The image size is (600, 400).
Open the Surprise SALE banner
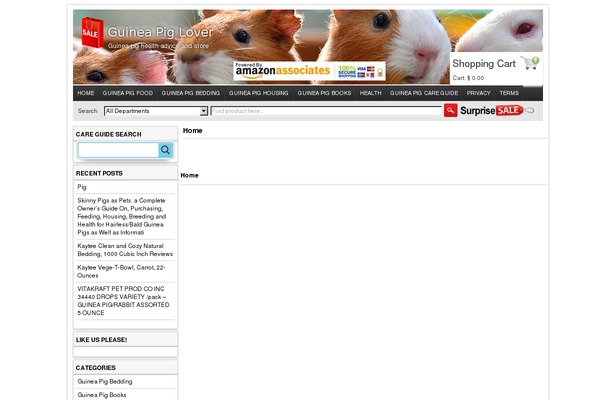(497, 111)
